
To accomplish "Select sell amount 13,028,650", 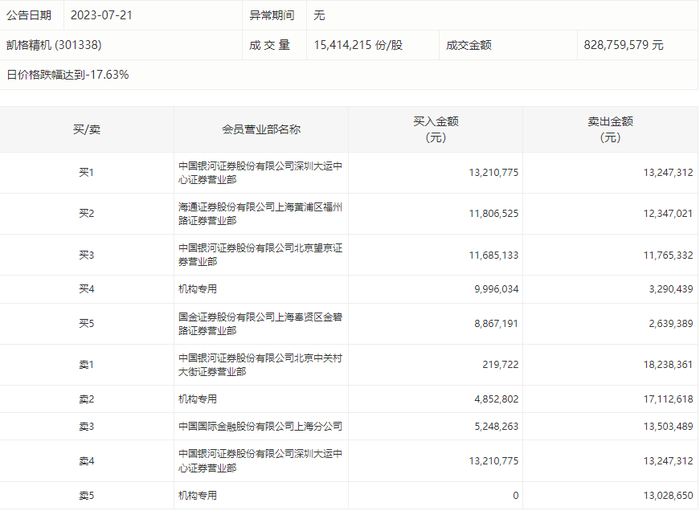I will [x=668, y=495].
